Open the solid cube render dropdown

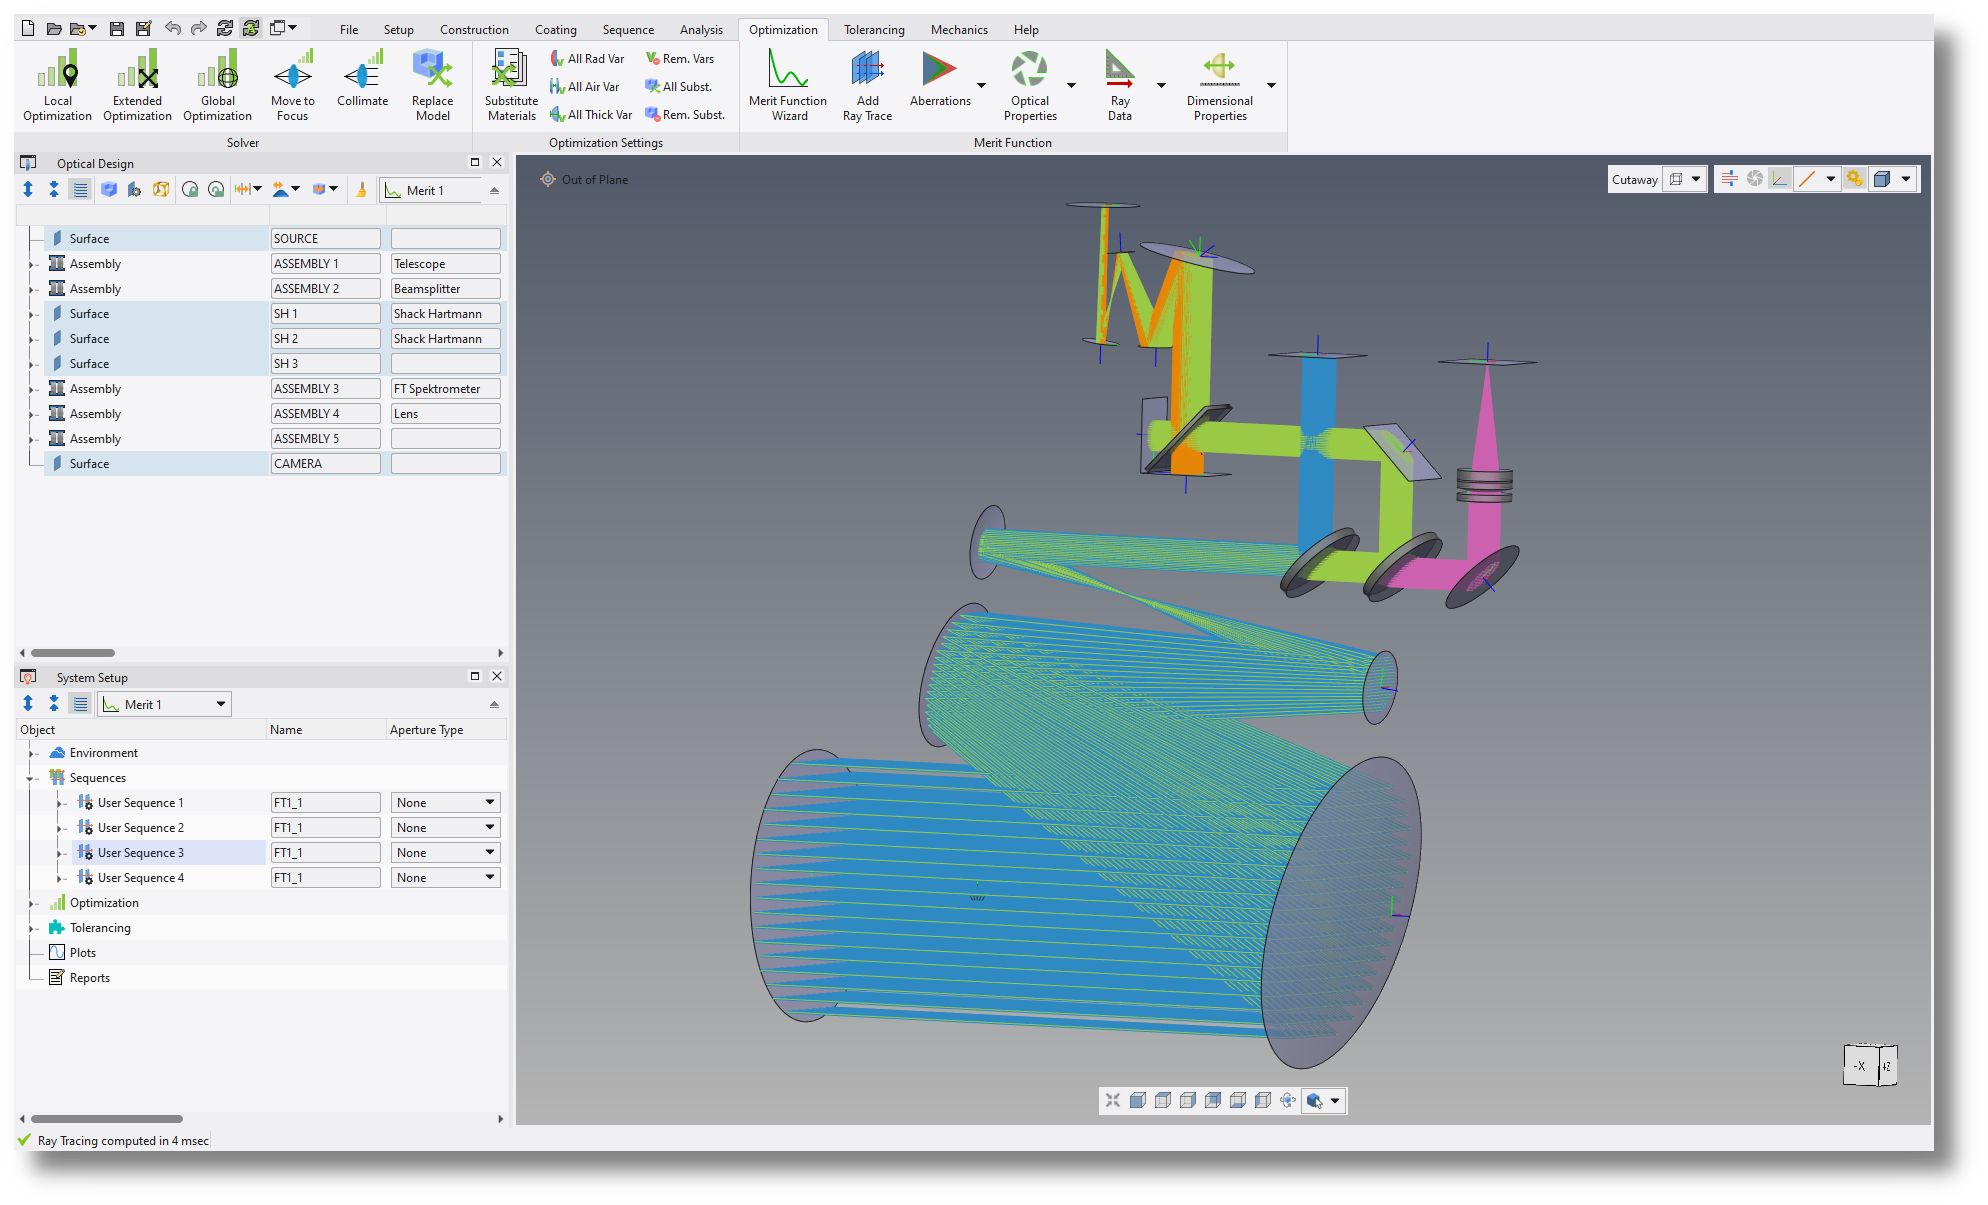[x=1906, y=179]
